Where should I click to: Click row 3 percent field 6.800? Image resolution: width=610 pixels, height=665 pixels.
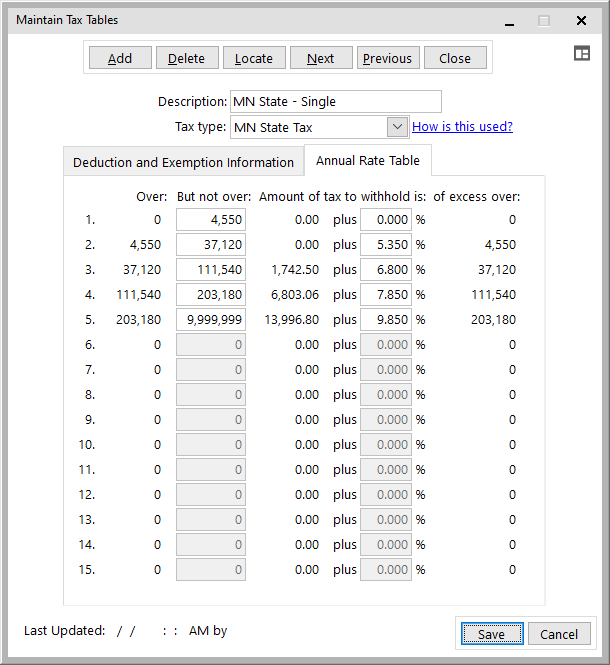click(386, 270)
